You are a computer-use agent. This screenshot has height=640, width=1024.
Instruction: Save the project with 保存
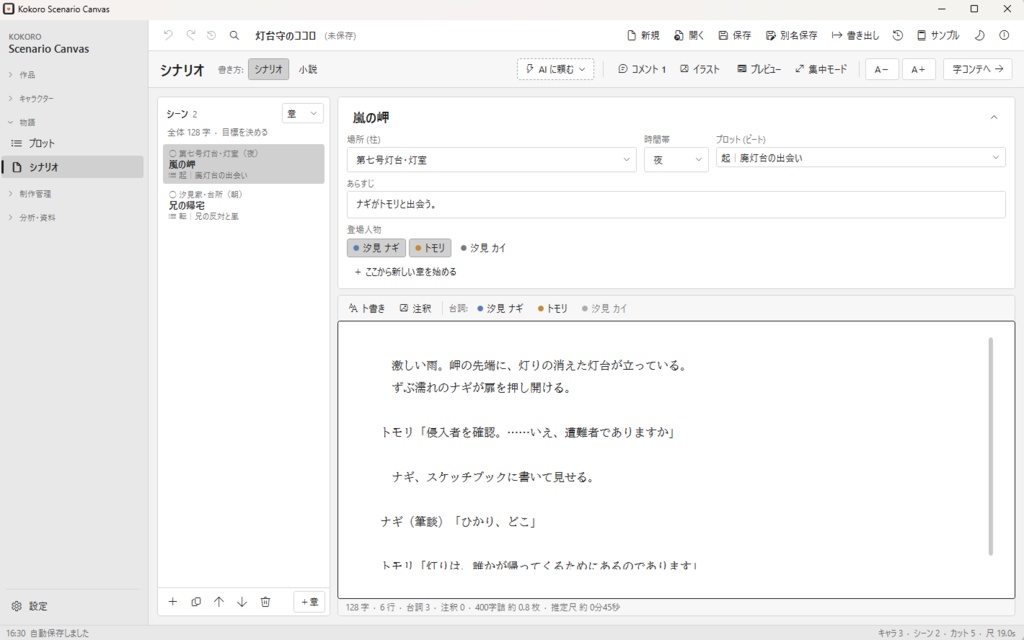735,35
